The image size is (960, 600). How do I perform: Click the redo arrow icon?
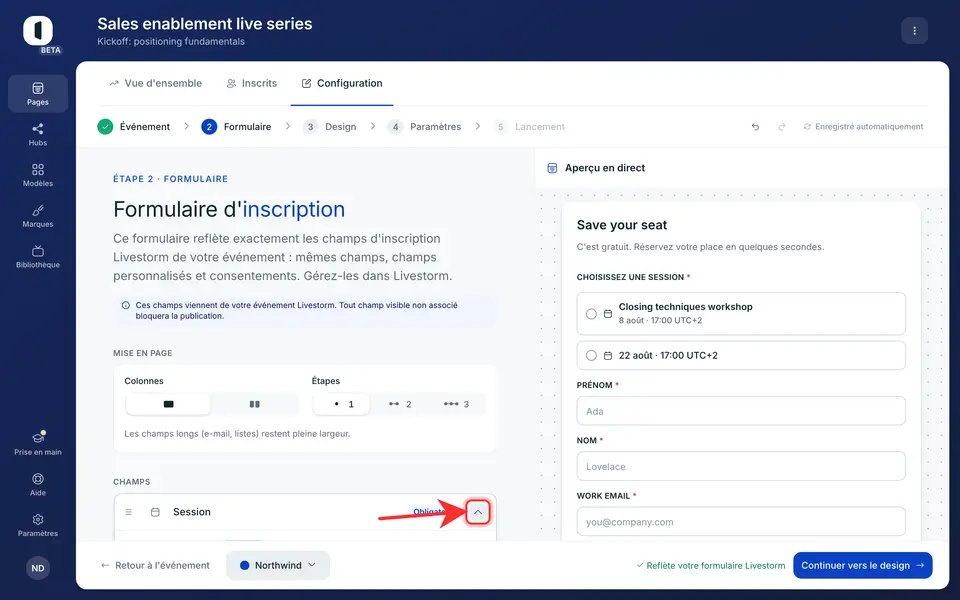coord(782,127)
